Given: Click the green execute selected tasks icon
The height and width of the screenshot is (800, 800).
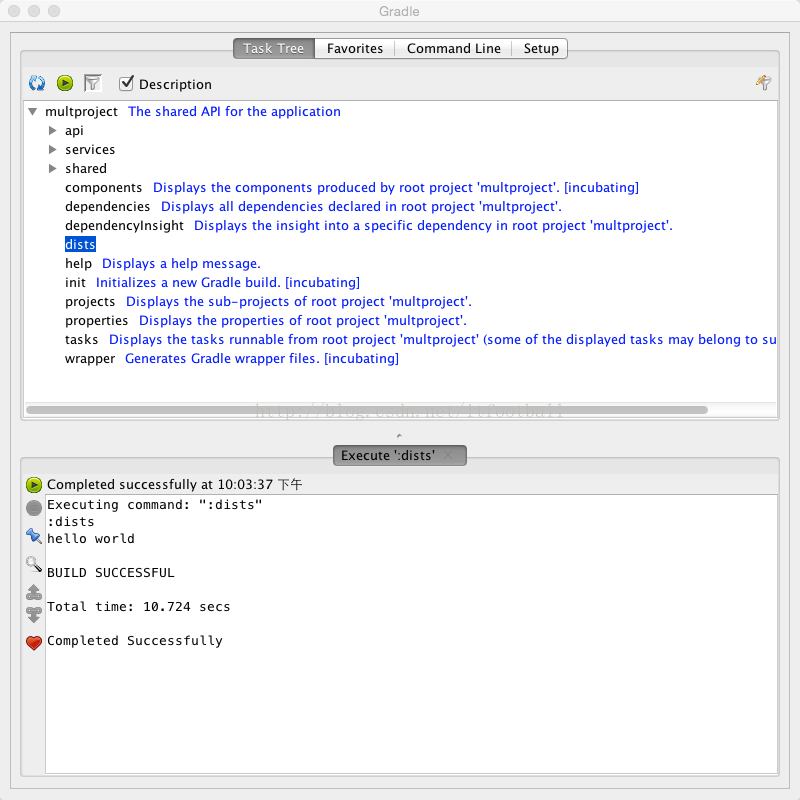Looking at the screenshot, I should point(65,83).
